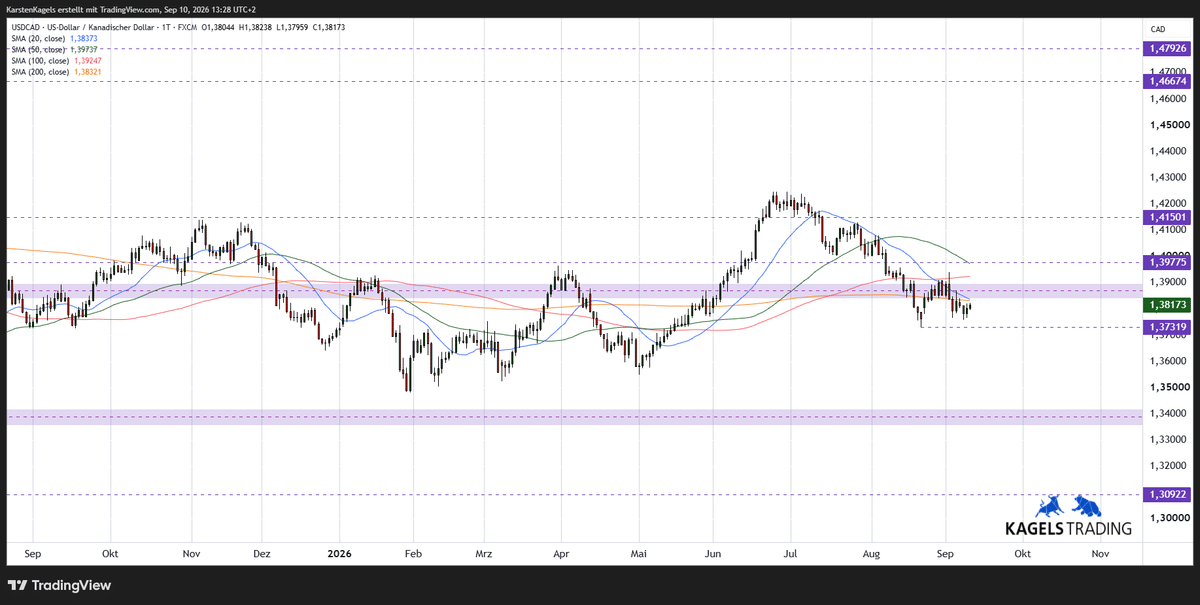
Task: Click the green current price label 1,38173 on the price axis
Action: point(1167,304)
